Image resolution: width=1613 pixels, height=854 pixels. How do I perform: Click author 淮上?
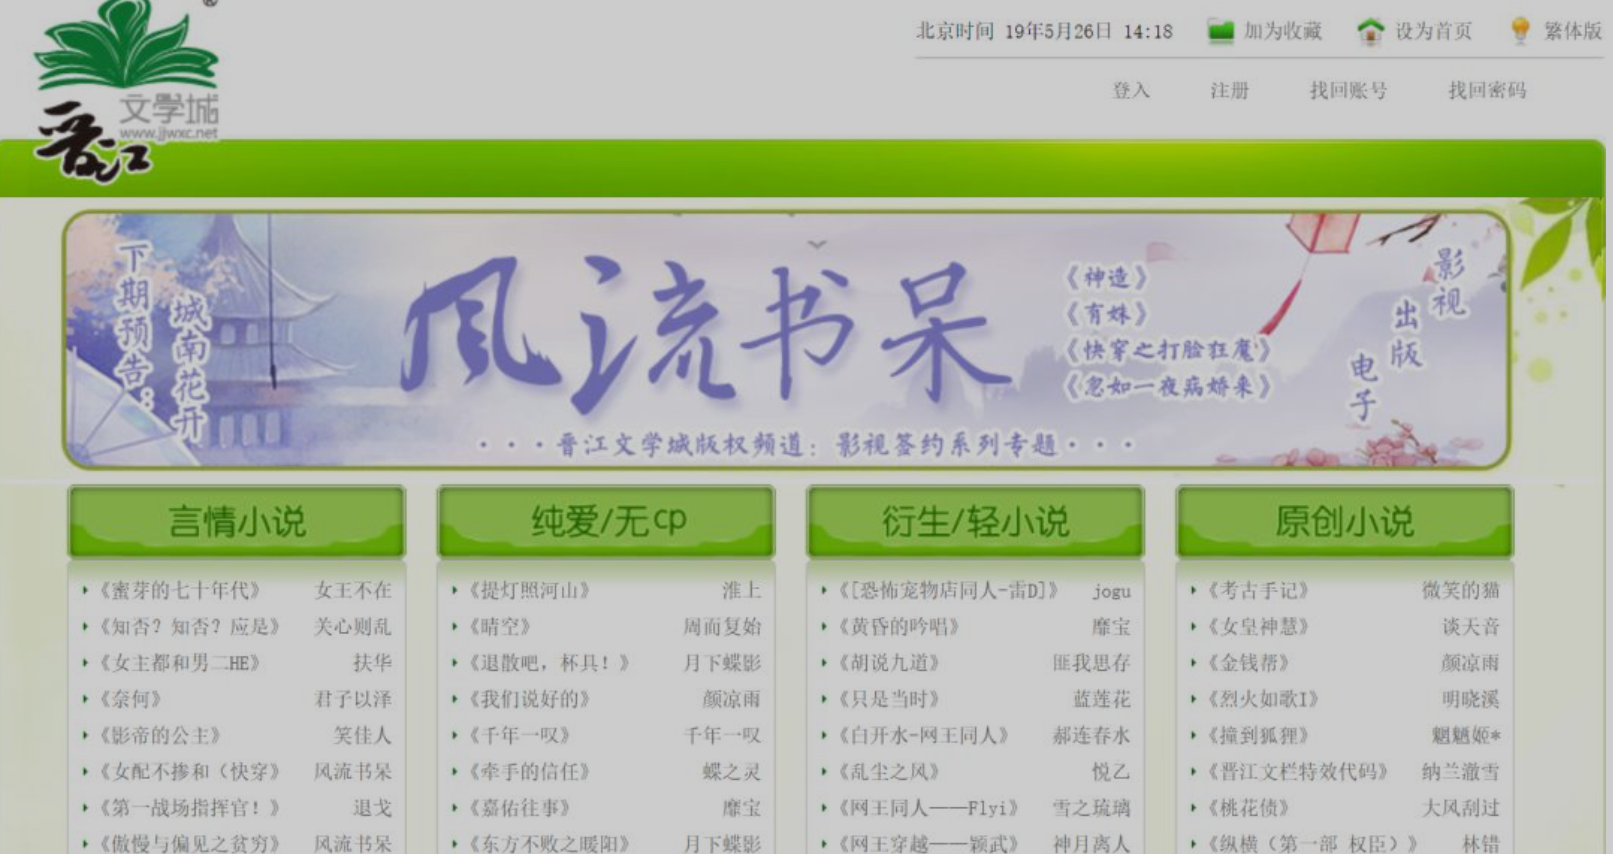coord(741,591)
